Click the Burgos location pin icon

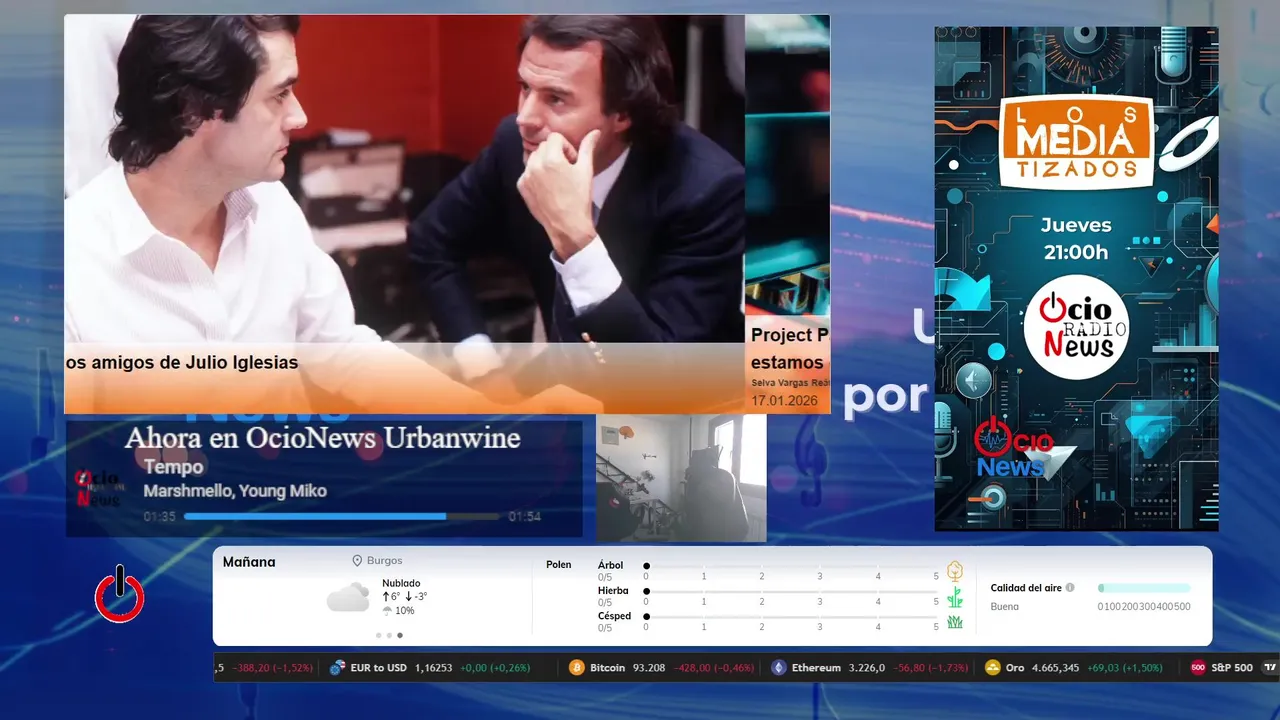(357, 561)
